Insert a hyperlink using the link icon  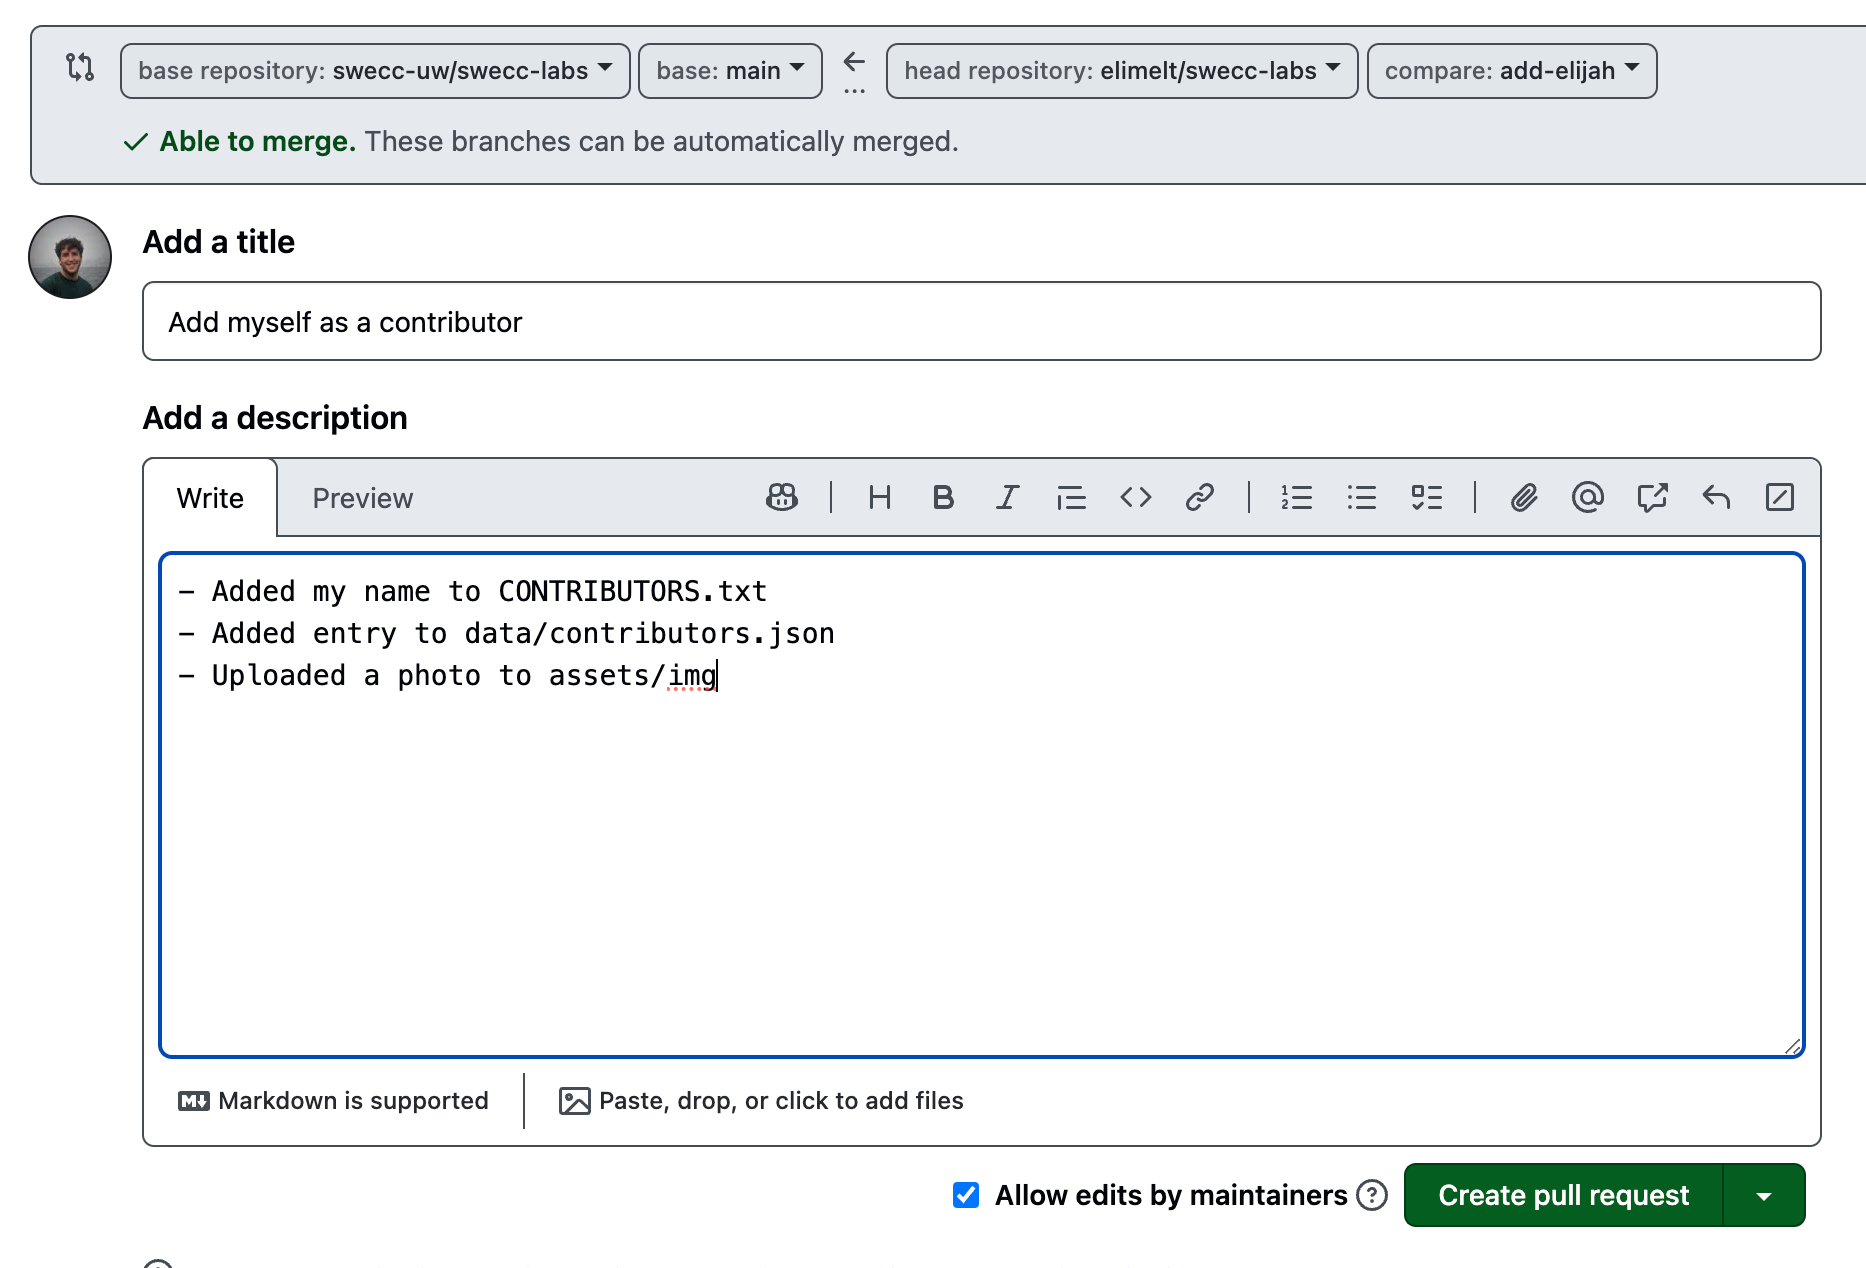1200,497
